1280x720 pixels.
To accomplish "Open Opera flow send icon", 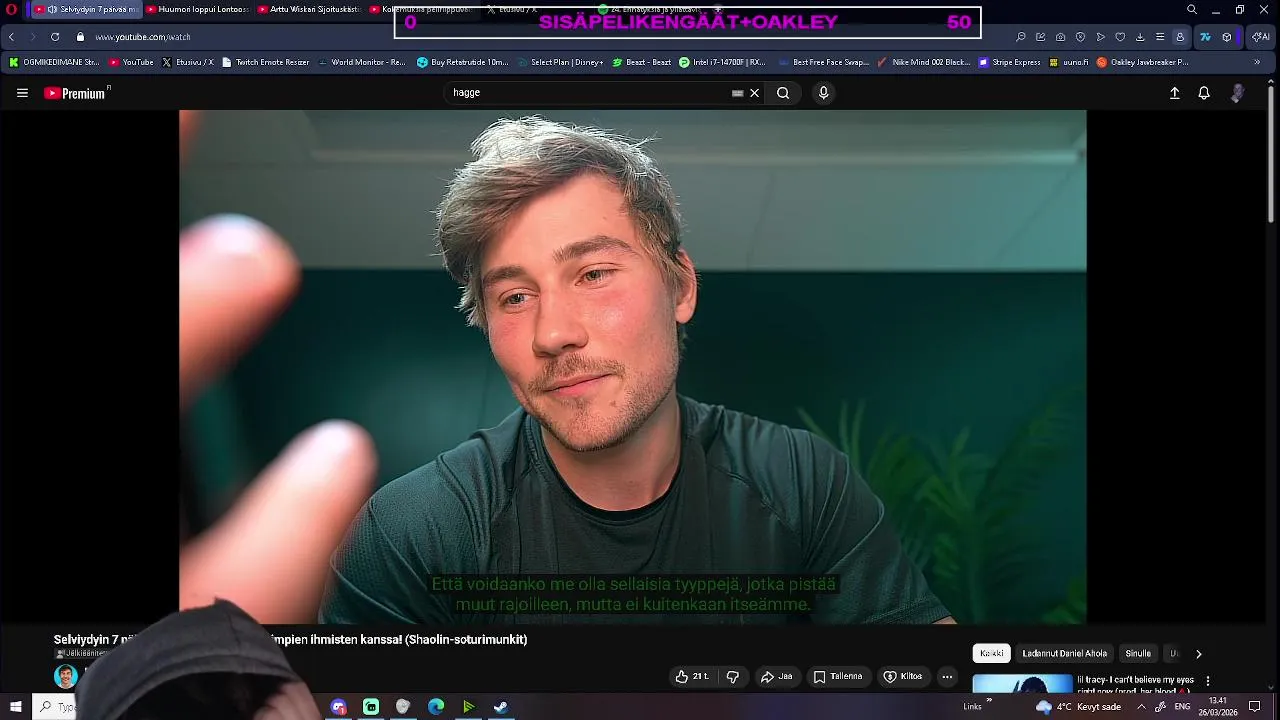I will click(x=1100, y=37).
